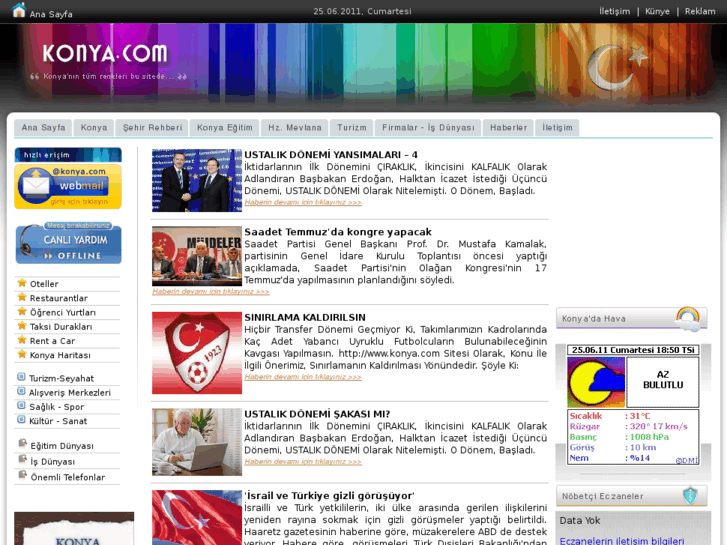Open the Haberler tab
727x545 pixels.
(509, 128)
